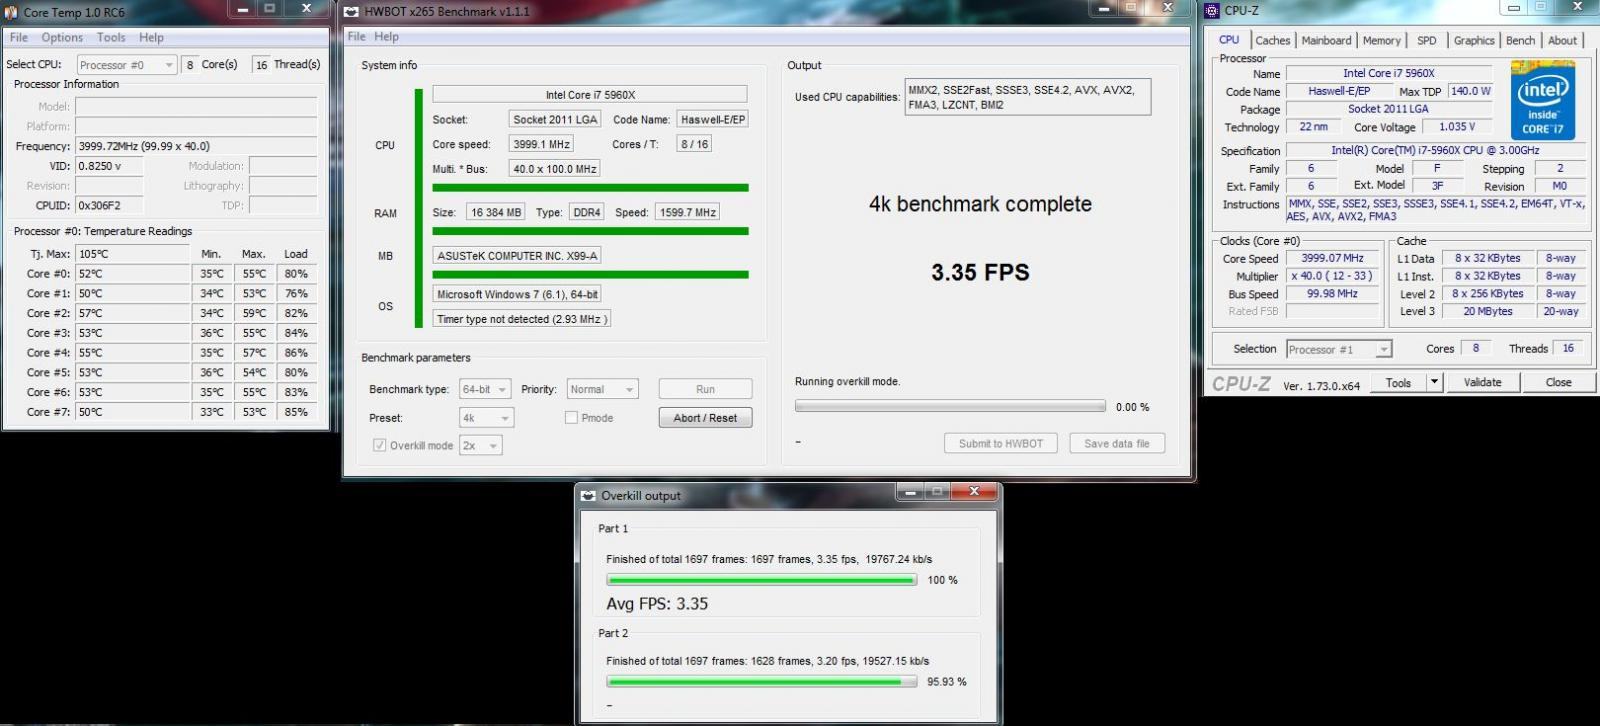Switch to the Bench tab in CPU-Z
Viewport: 1600px width, 726px height.
coord(1520,40)
